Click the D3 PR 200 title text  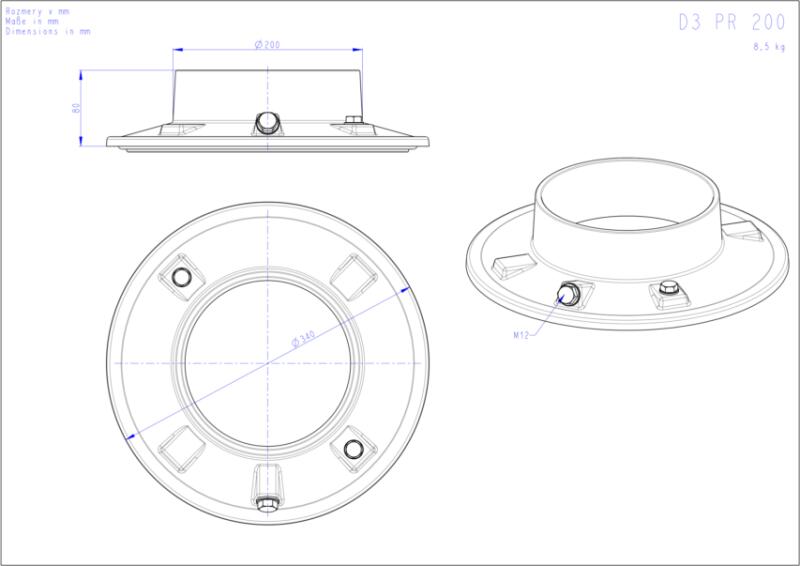click(731, 24)
